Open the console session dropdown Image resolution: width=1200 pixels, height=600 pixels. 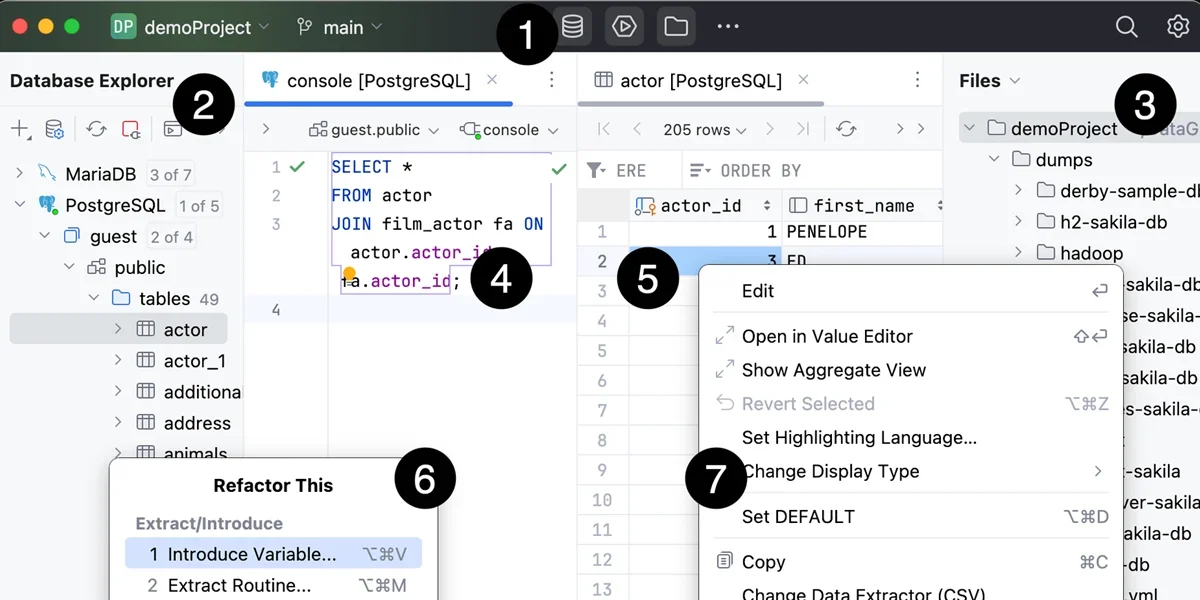[x=509, y=130]
